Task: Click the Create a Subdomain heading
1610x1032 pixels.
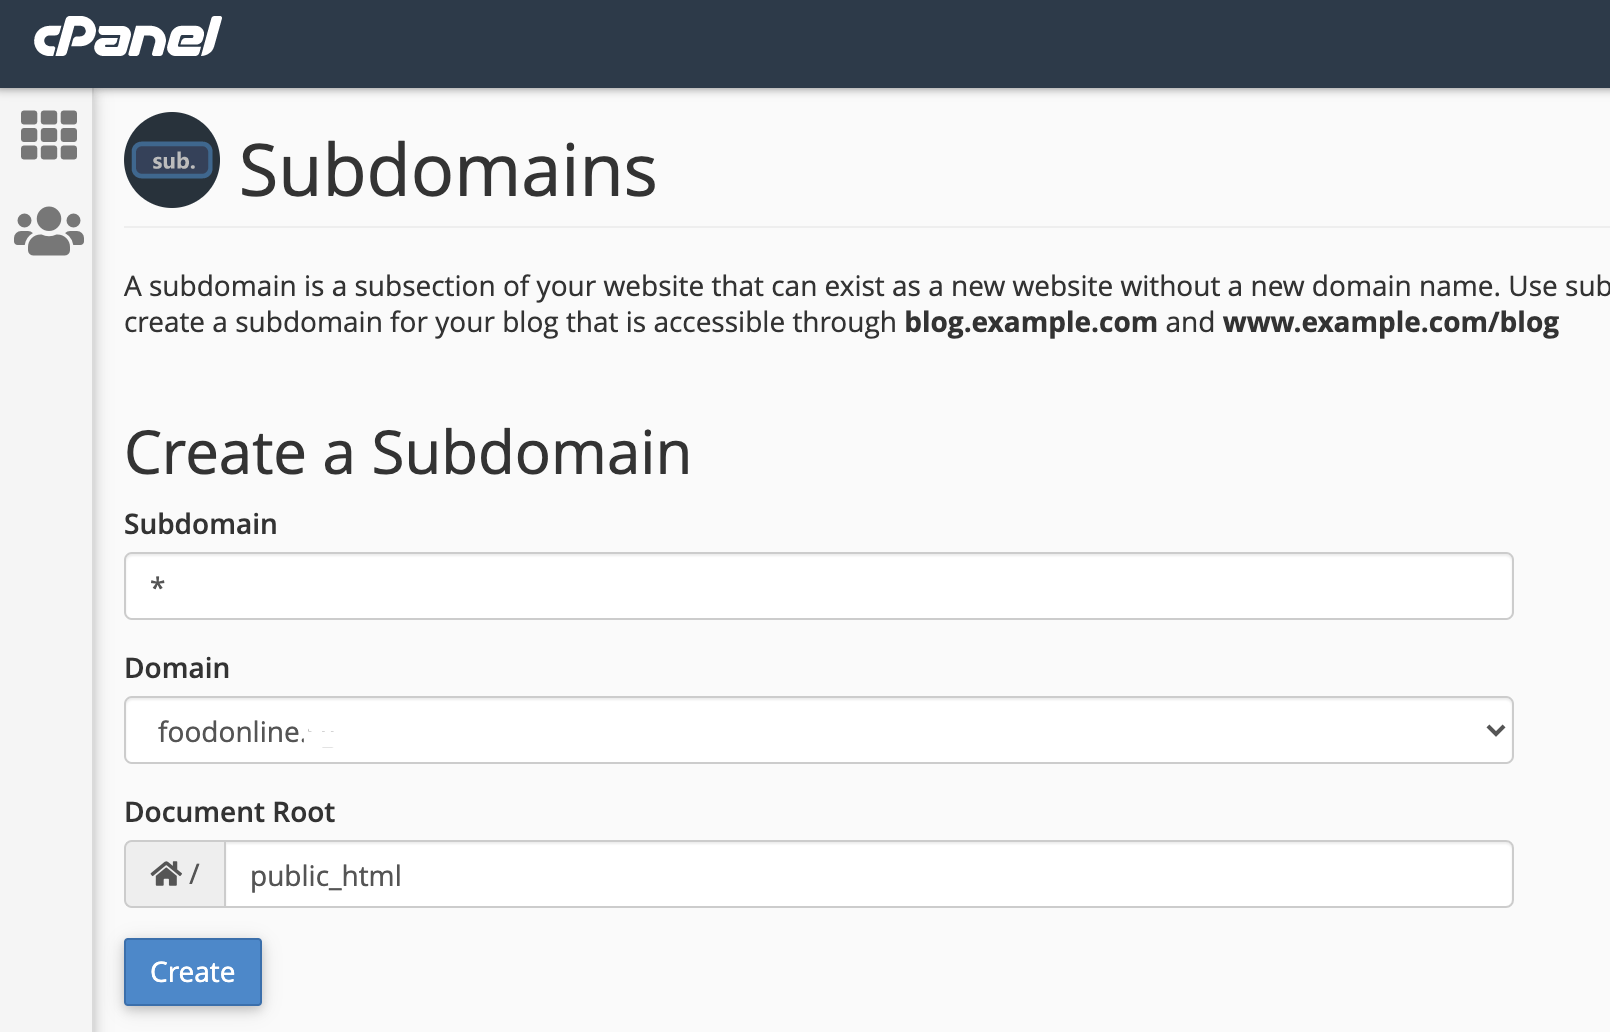Action: [x=407, y=453]
